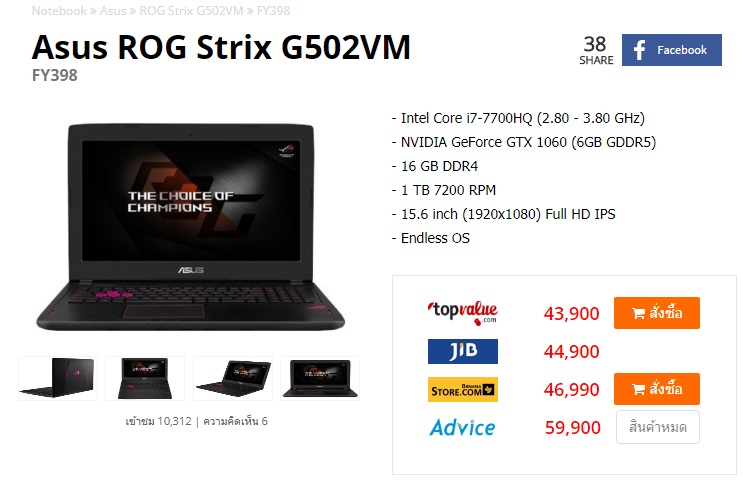Click the Facebook share button

click(671, 50)
